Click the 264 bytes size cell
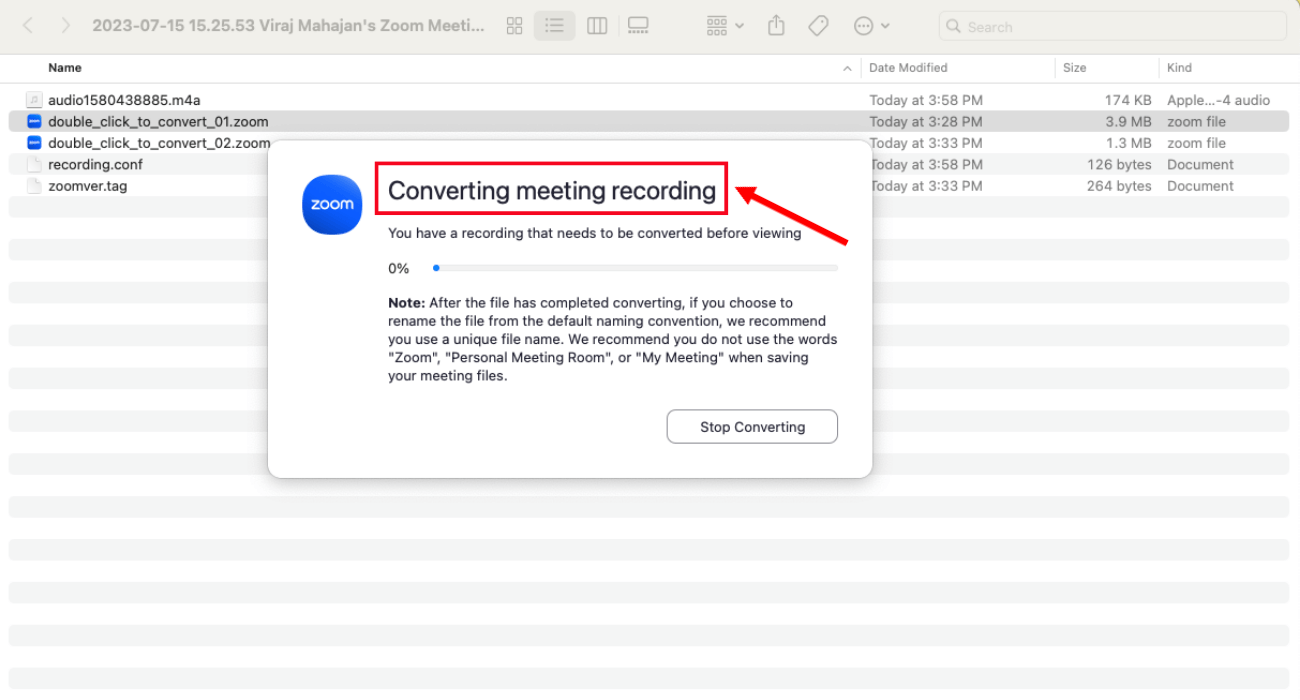The width and height of the screenshot is (1300, 700). pyautogui.click(x=1119, y=186)
